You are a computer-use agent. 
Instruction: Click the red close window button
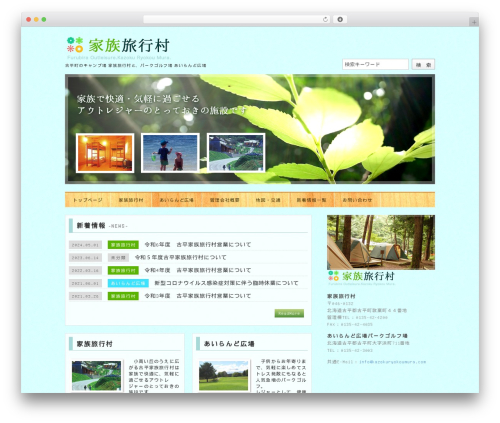pos(29,19)
